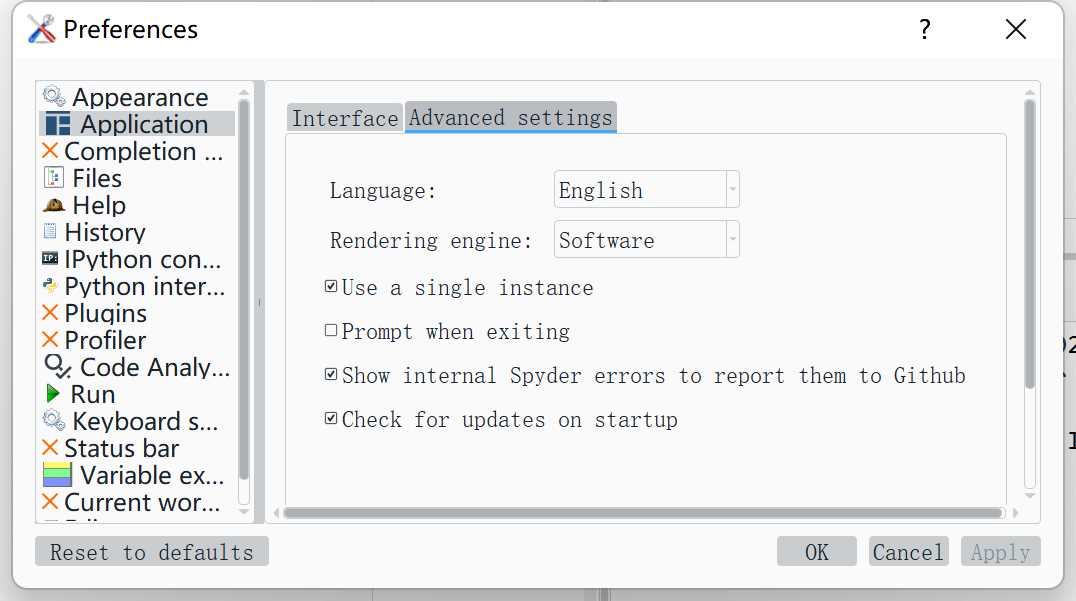Switch to the Interface tab
Viewport: 1076px width, 601px height.
(x=344, y=117)
